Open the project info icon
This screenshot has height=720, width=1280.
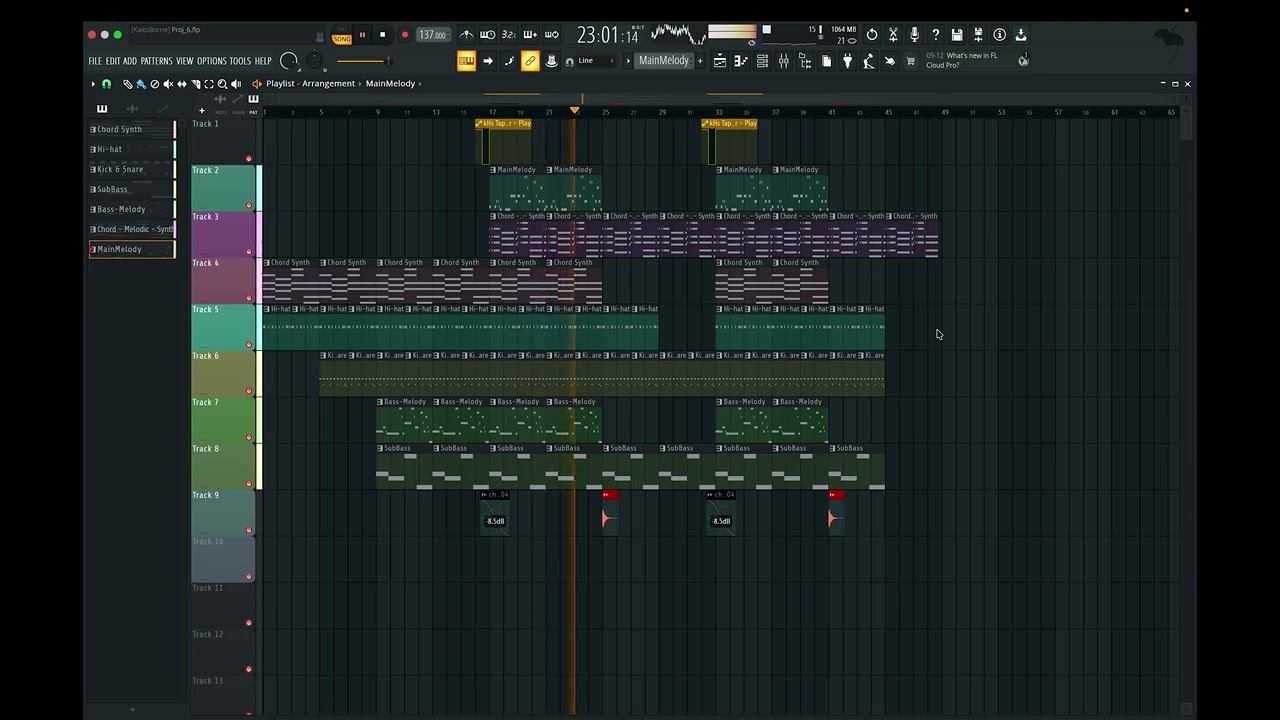click(999, 34)
